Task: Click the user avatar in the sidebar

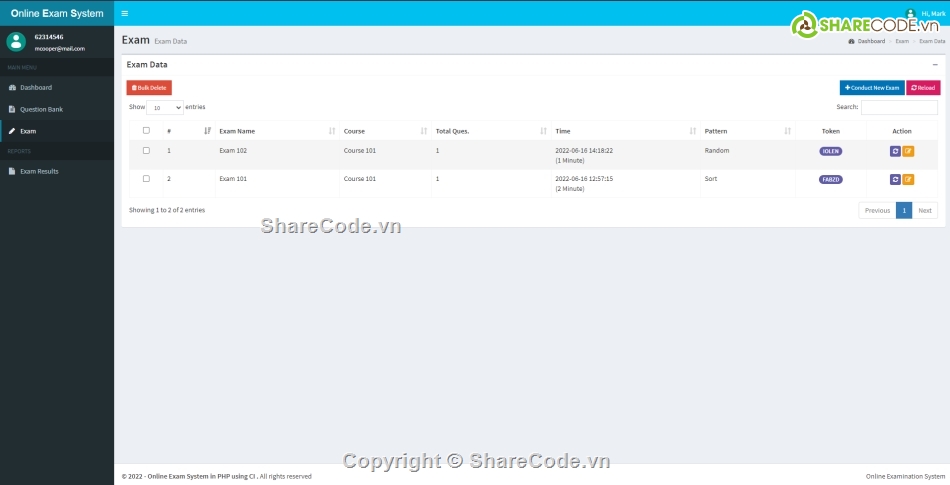Action: click(16, 41)
